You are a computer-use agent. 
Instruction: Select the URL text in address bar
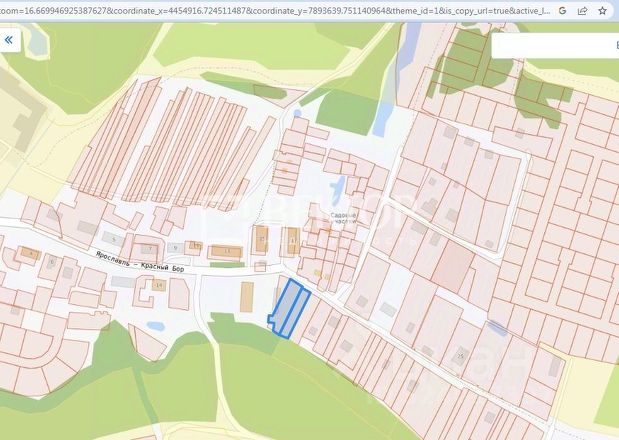click(275, 11)
